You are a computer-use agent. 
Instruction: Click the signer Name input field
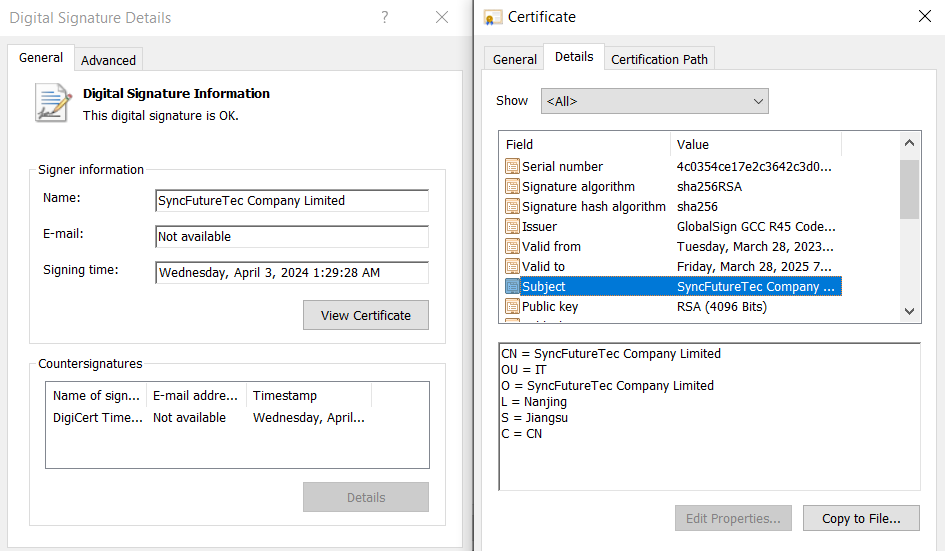click(x=292, y=201)
